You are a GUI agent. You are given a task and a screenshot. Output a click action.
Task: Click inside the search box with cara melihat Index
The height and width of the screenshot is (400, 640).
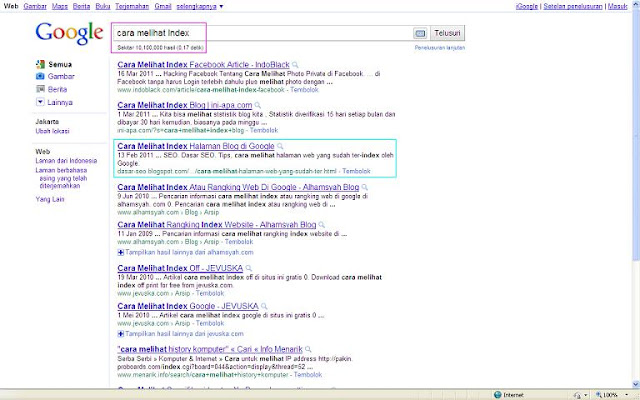[261, 33]
